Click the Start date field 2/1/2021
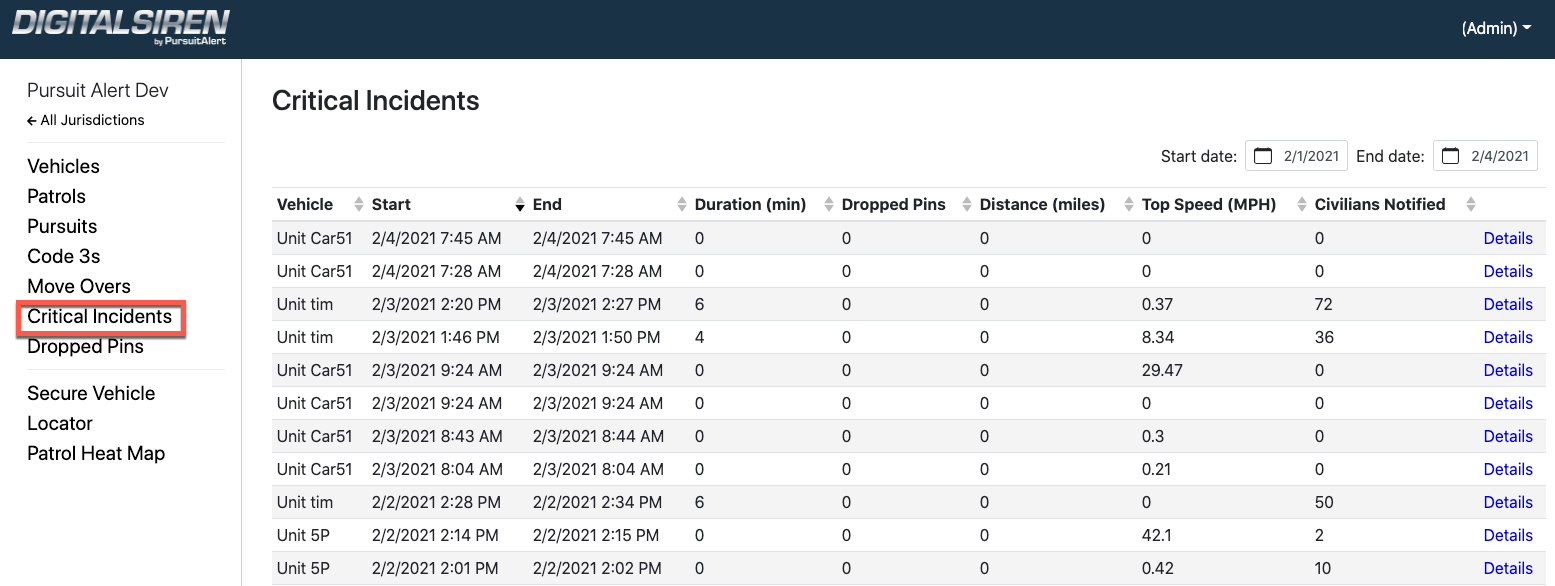 pos(1296,156)
